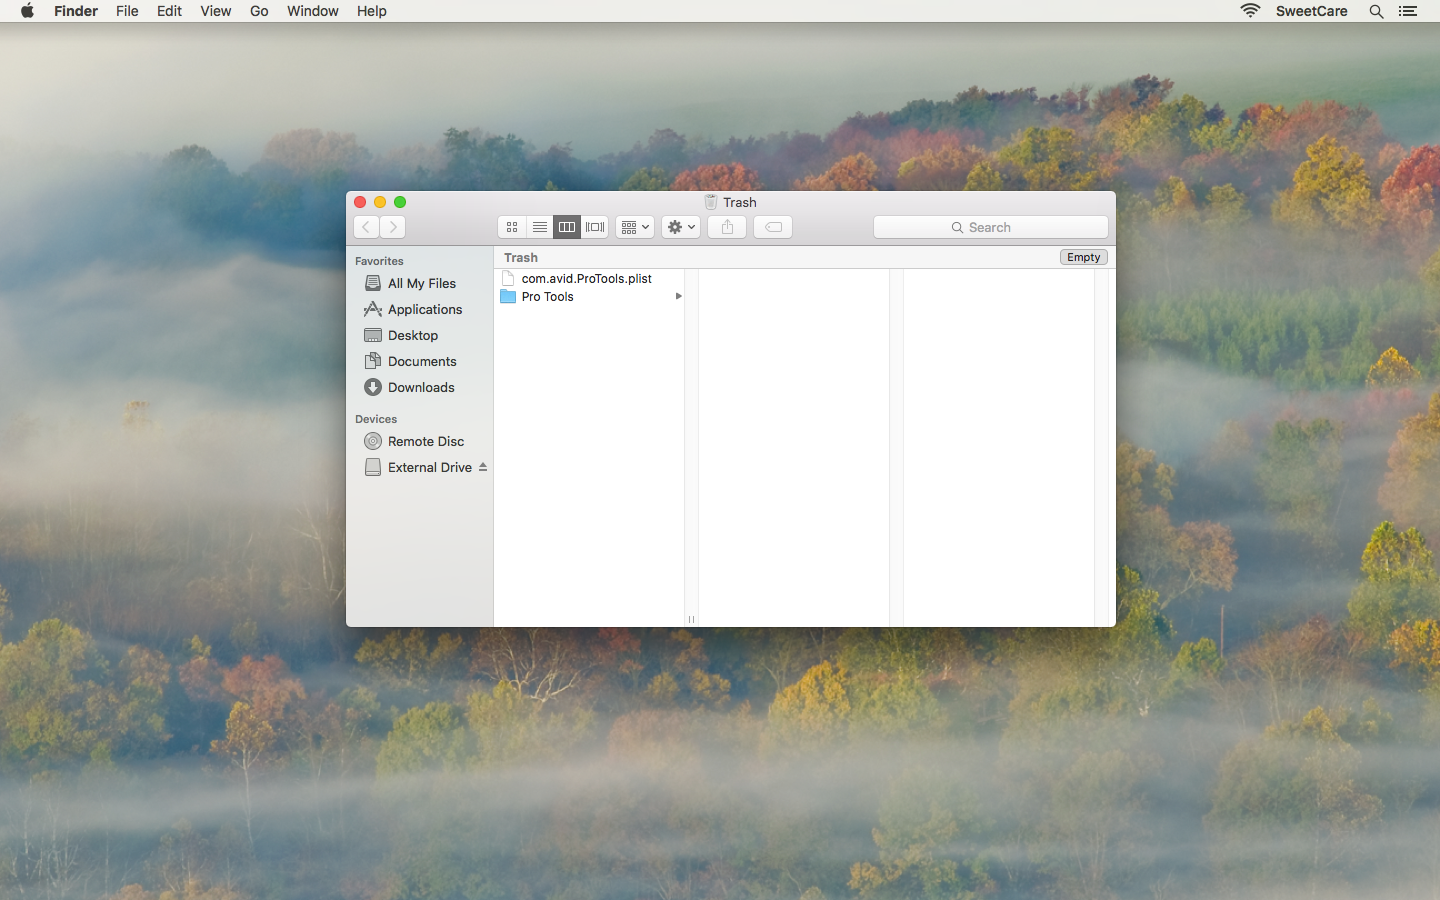This screenshot has width=1440, height=900.
Task: Go forward with the right arrow button
Action: pyautogui.click(x=393, y=227)
